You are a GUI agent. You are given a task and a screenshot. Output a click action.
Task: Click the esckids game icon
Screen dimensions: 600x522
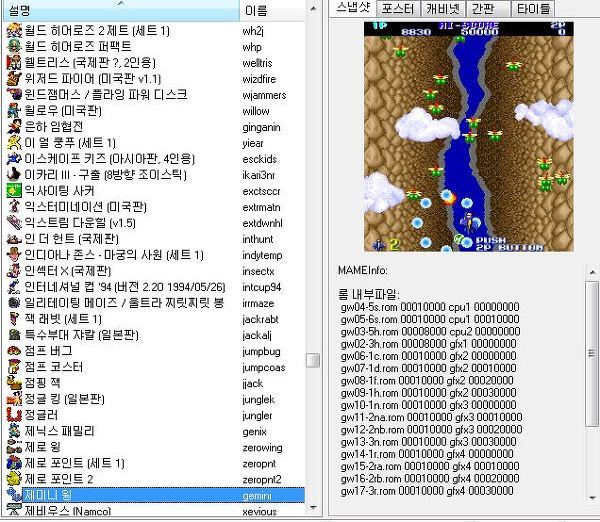14,159
